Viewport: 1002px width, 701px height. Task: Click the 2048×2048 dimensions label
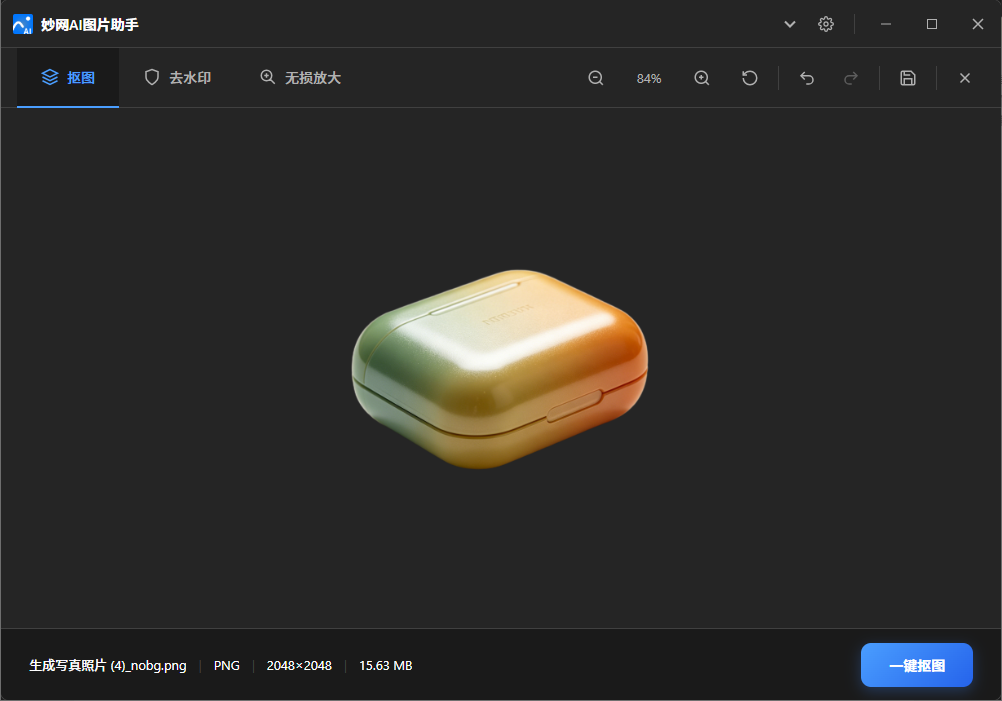click(x=299, y=665)
